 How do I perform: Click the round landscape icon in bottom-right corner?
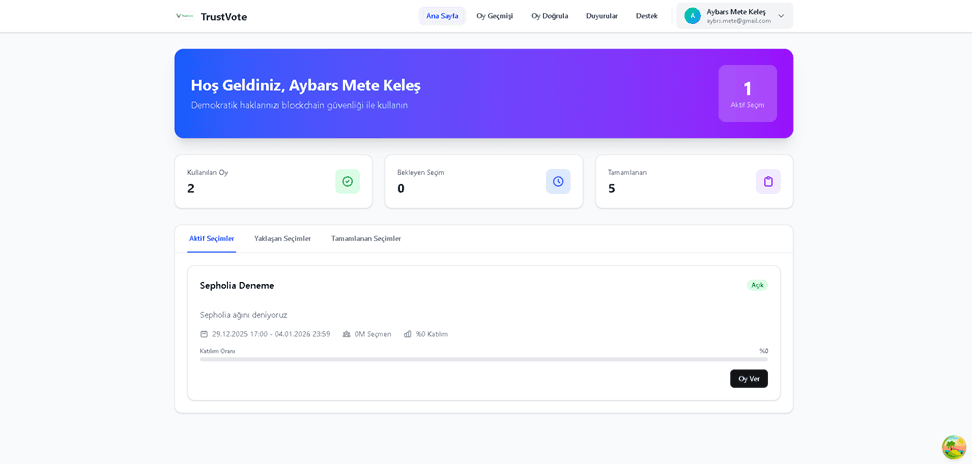tap(954, 447)
